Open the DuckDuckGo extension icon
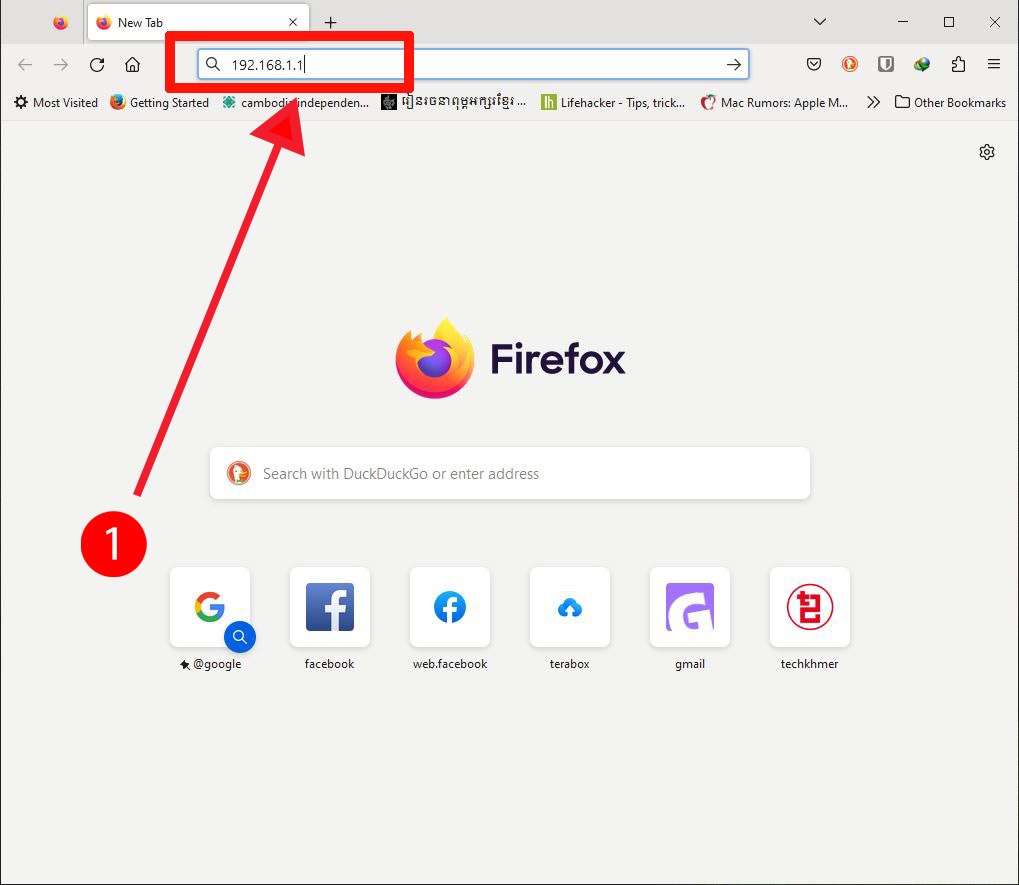 pyautogui.click(x=849, y=64)
